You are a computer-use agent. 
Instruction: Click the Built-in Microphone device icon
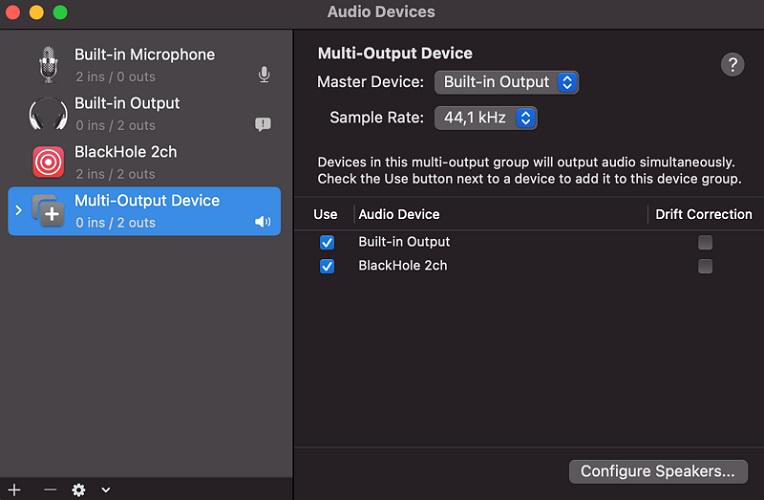[x=48, y=64]
